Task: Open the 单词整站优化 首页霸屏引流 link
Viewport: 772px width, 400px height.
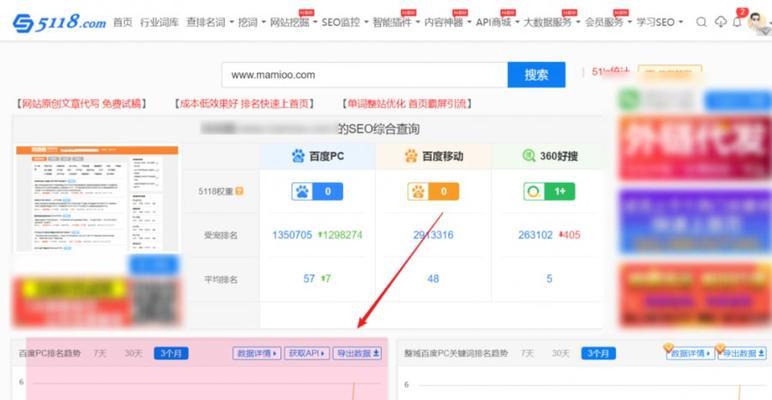Action: [407, 104]
